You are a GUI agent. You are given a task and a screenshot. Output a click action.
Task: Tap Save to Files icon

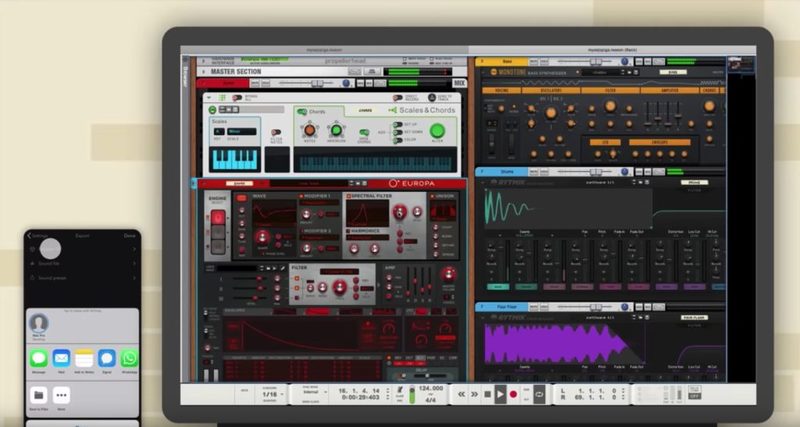(x=39, y=396)
